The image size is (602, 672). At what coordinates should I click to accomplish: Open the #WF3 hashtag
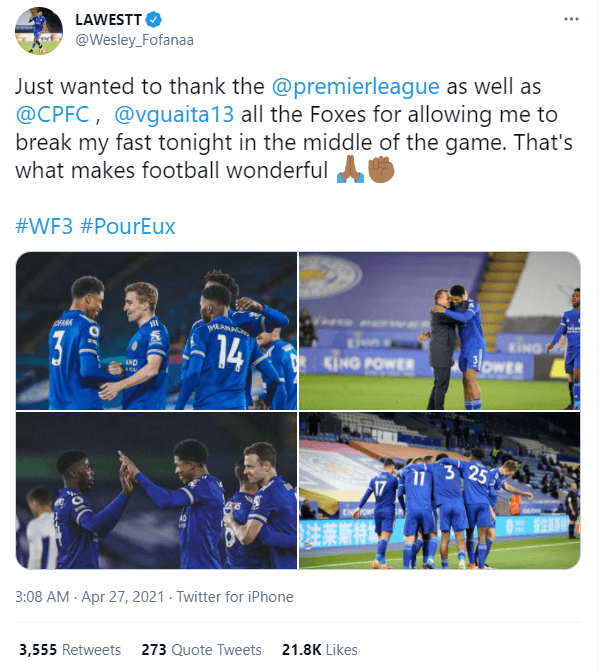43,226
